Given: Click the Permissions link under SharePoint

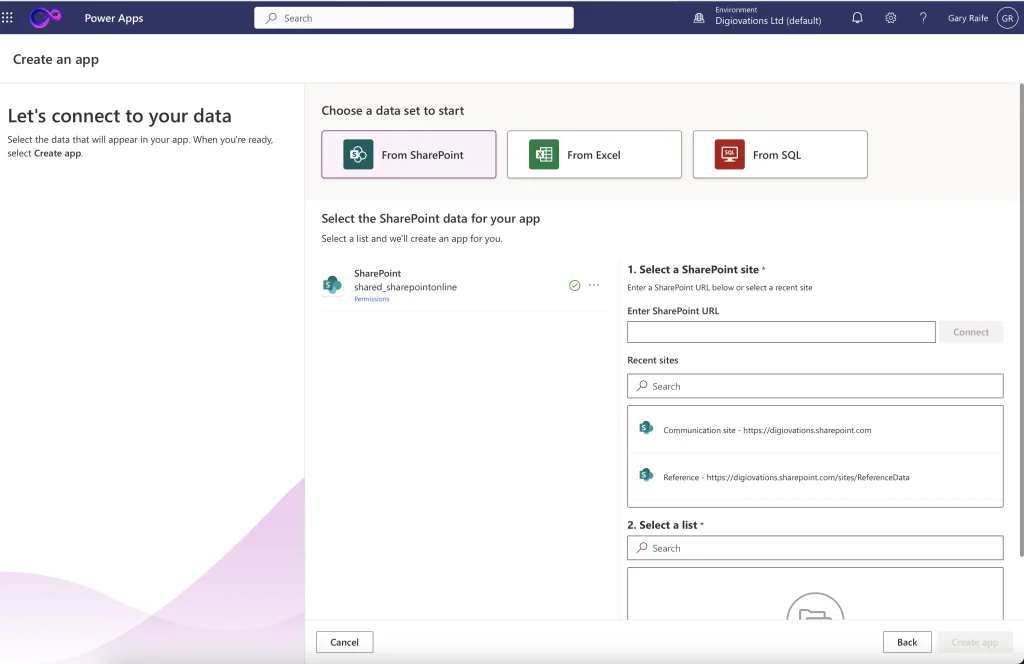Looking at the screenshot, I should pos(371,299).
